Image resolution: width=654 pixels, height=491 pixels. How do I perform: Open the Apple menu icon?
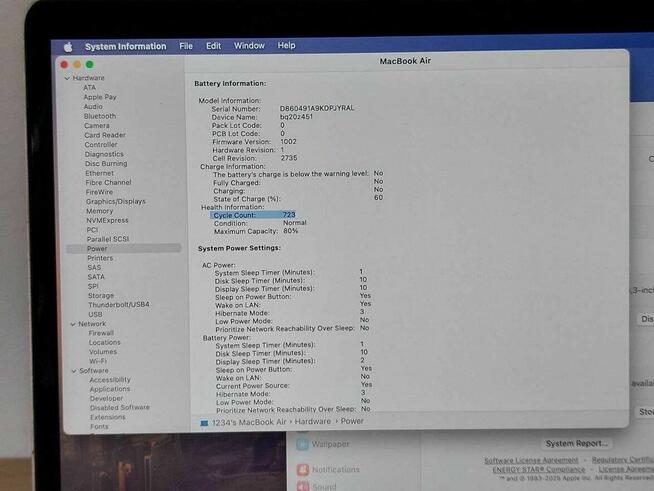68,47
